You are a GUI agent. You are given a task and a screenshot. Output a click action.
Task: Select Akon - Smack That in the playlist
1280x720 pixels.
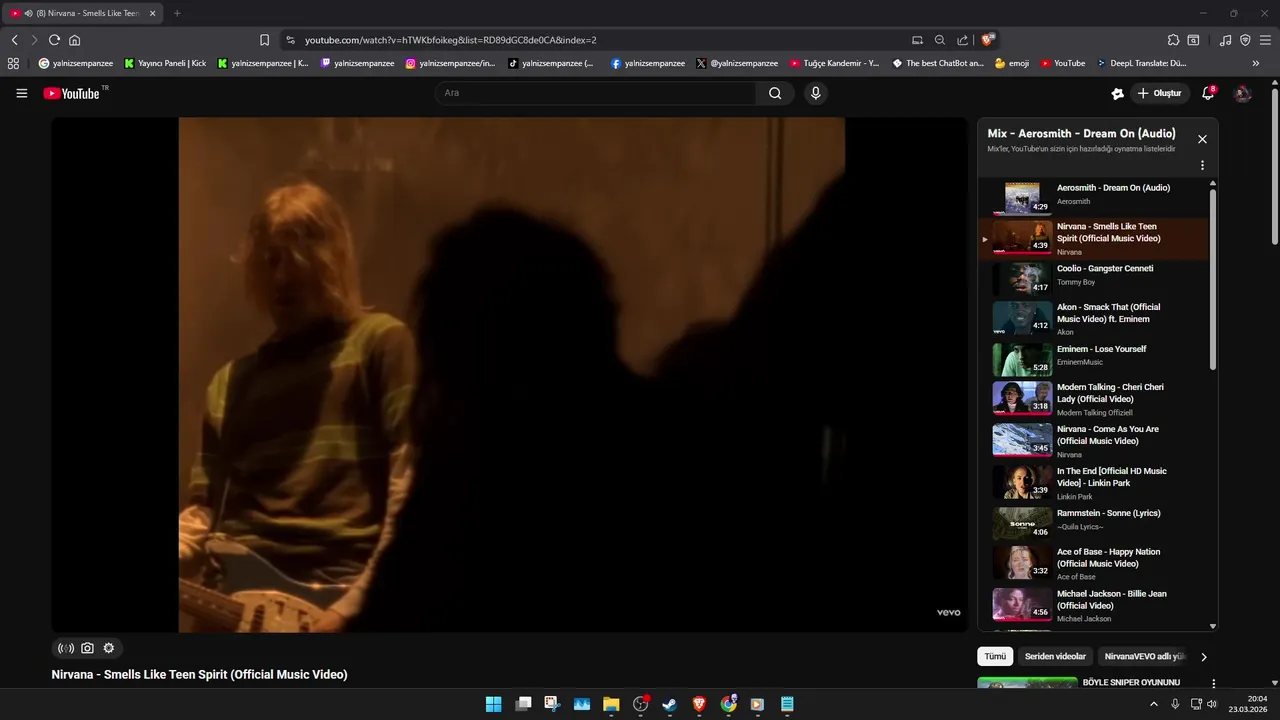(1093, 319)
